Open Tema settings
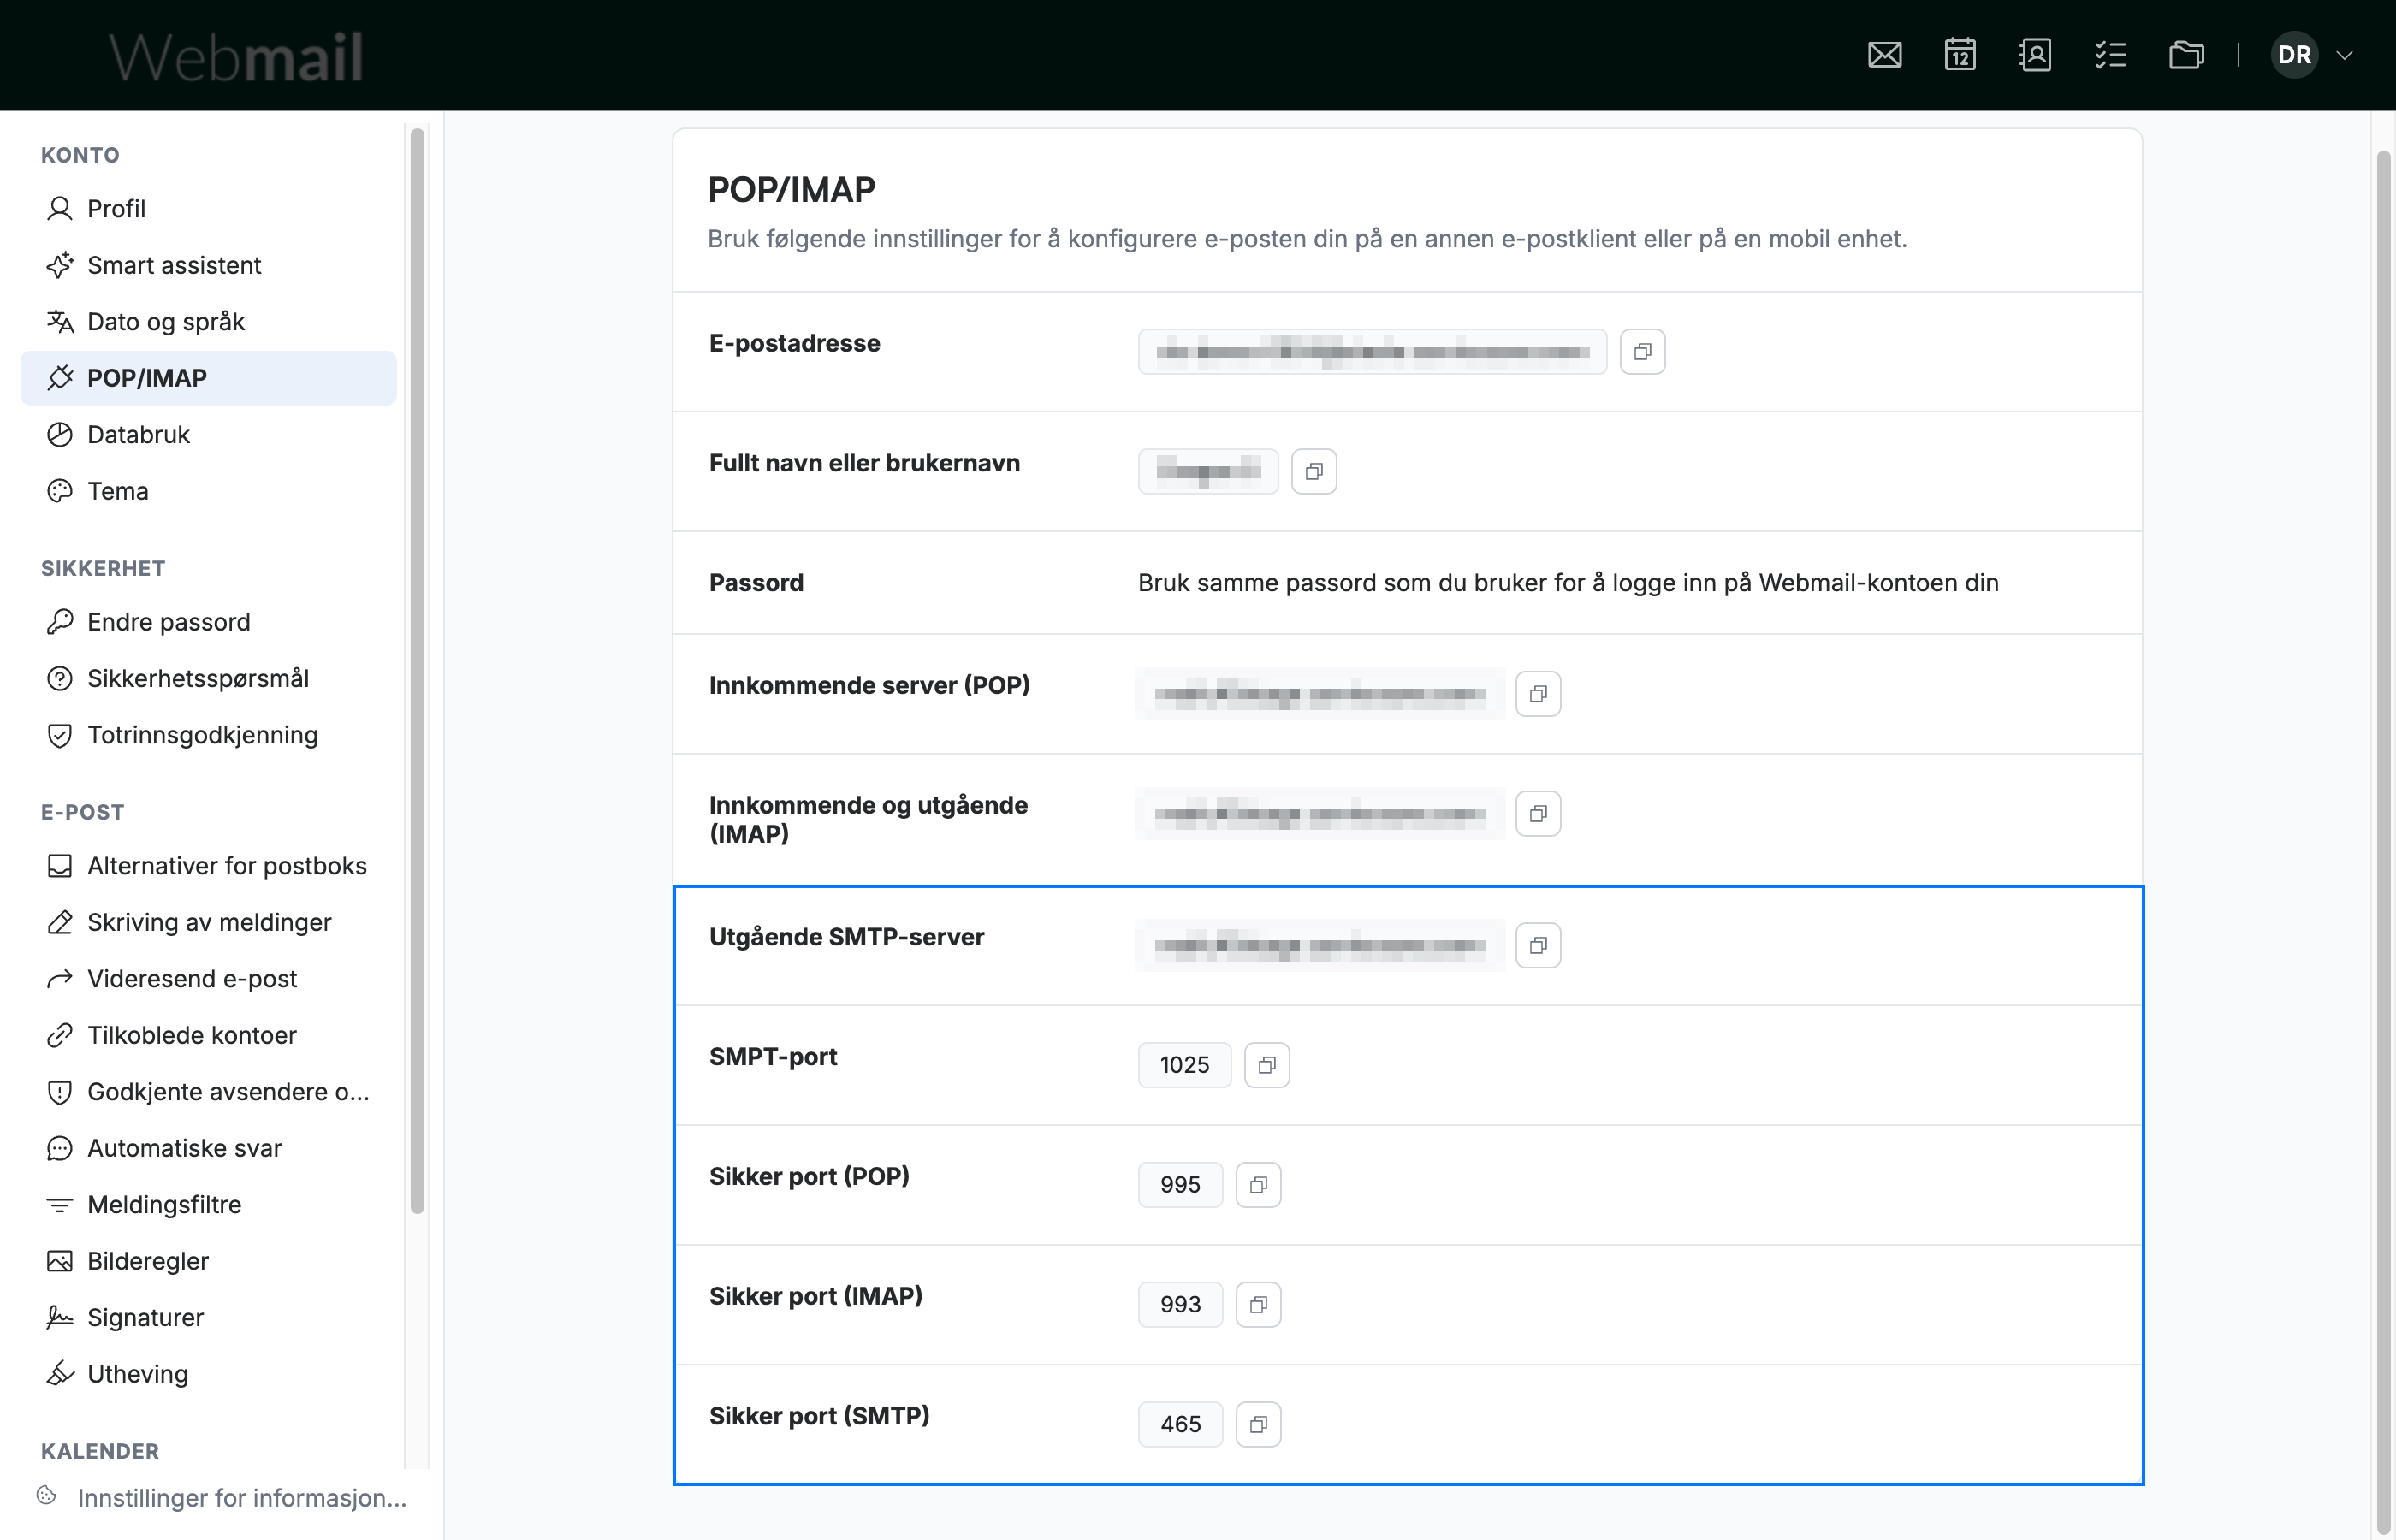2396x1540 pixels. [208, 491]
